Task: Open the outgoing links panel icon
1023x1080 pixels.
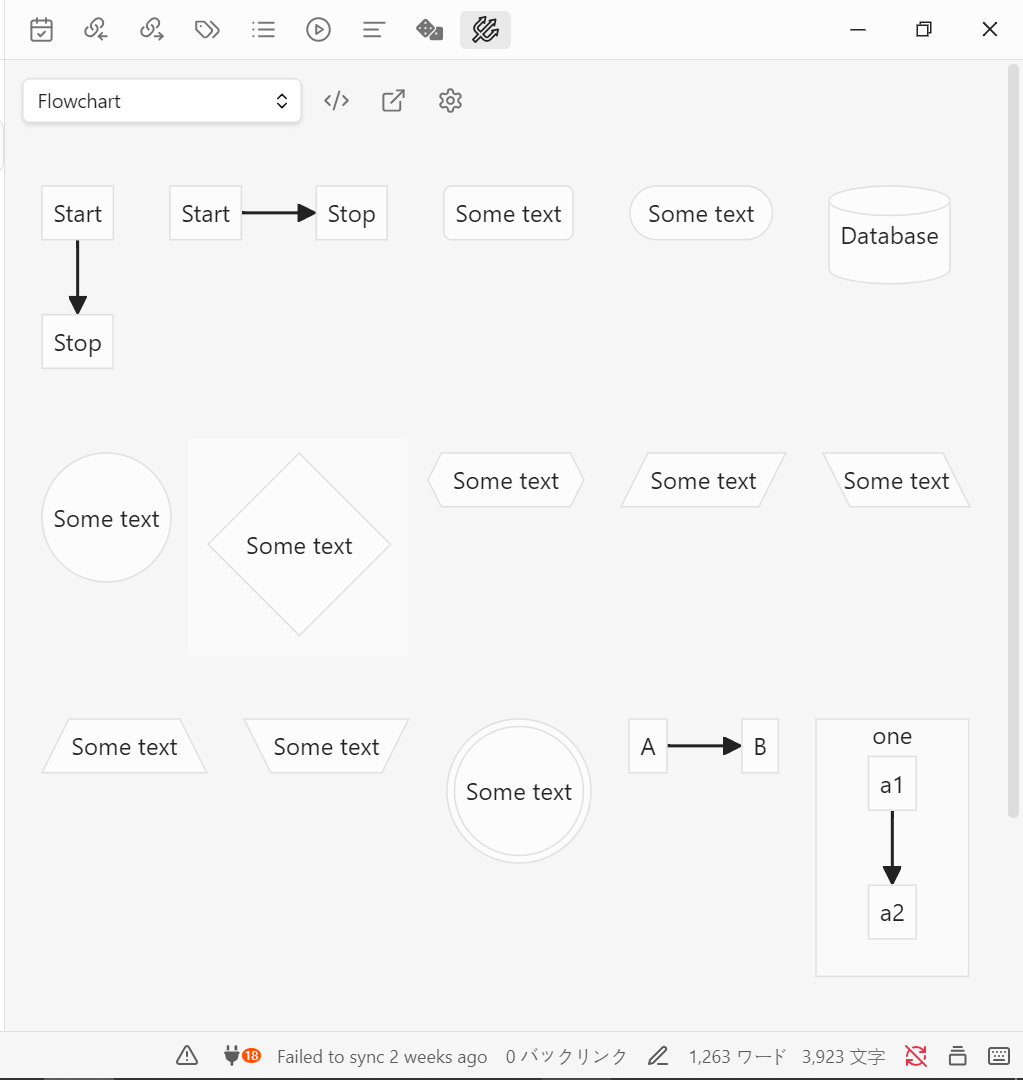Action: (x=152, y=30)
